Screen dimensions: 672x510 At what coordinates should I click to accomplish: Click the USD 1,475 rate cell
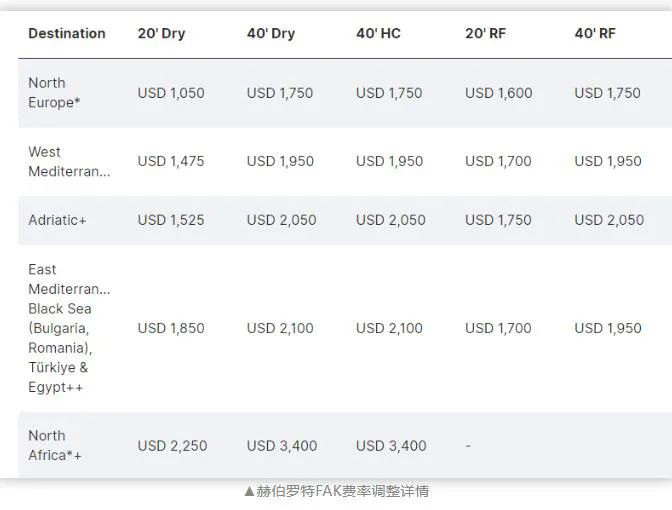171,161
